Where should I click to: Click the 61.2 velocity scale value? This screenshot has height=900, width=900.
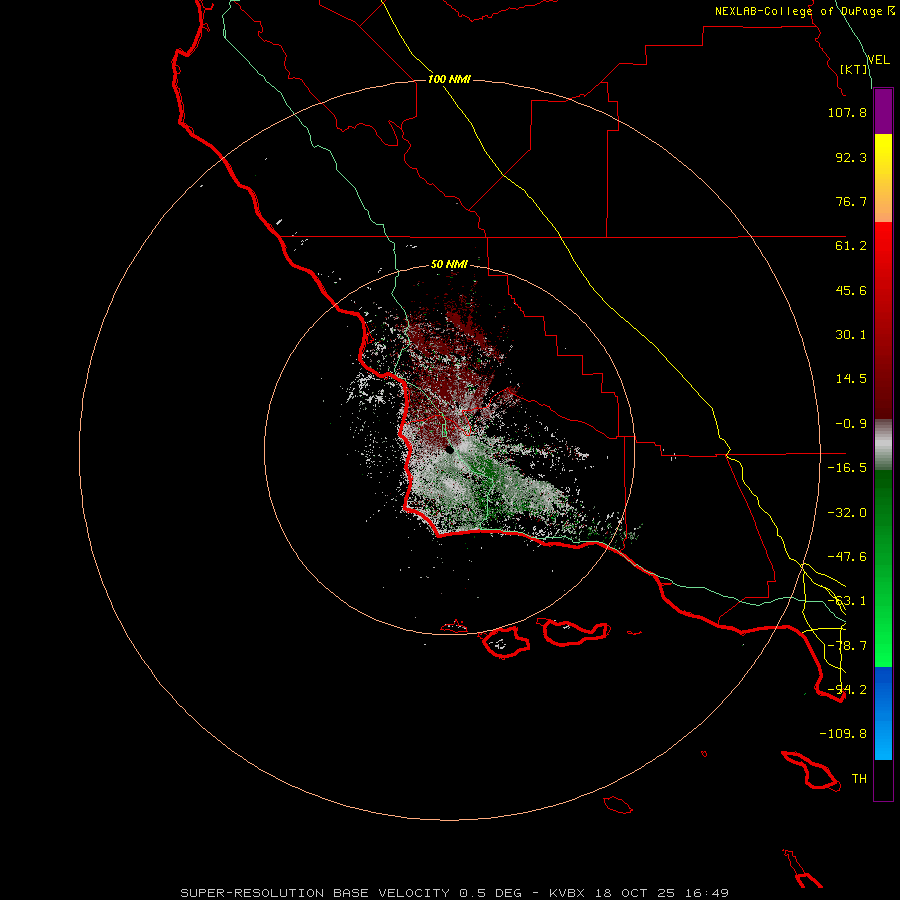click(851, 246)
